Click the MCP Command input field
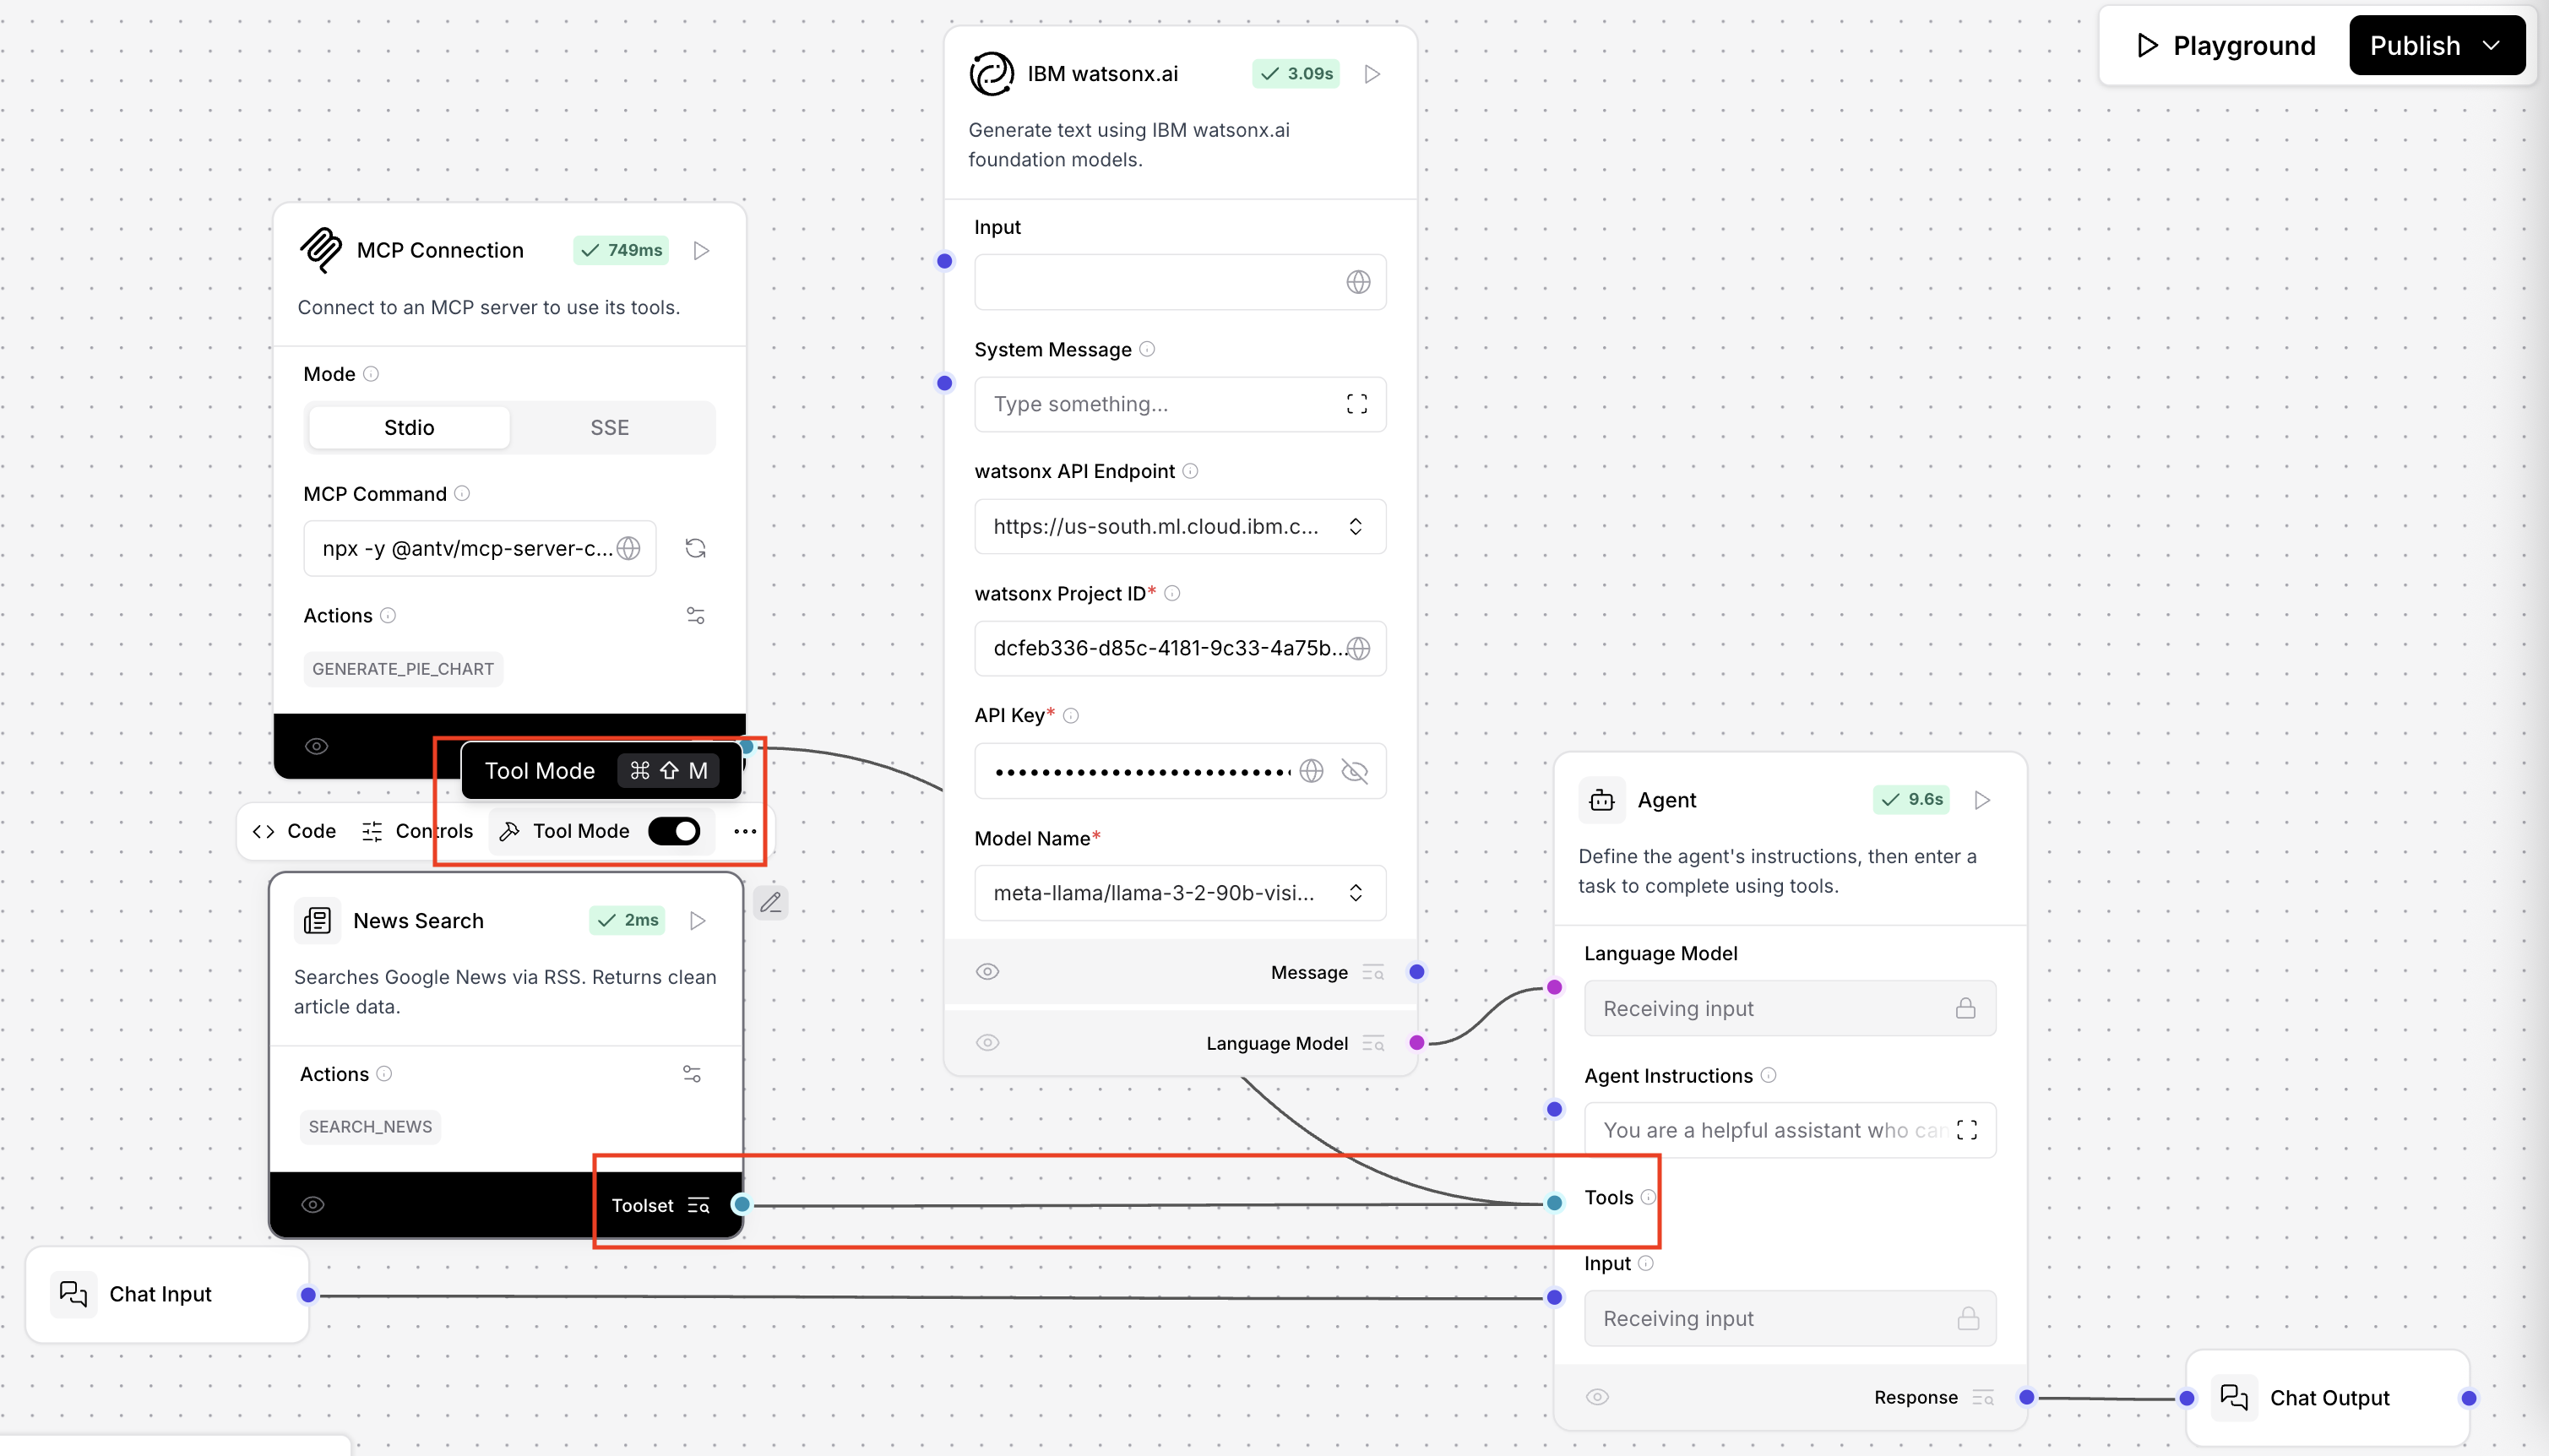 [480, 548]
